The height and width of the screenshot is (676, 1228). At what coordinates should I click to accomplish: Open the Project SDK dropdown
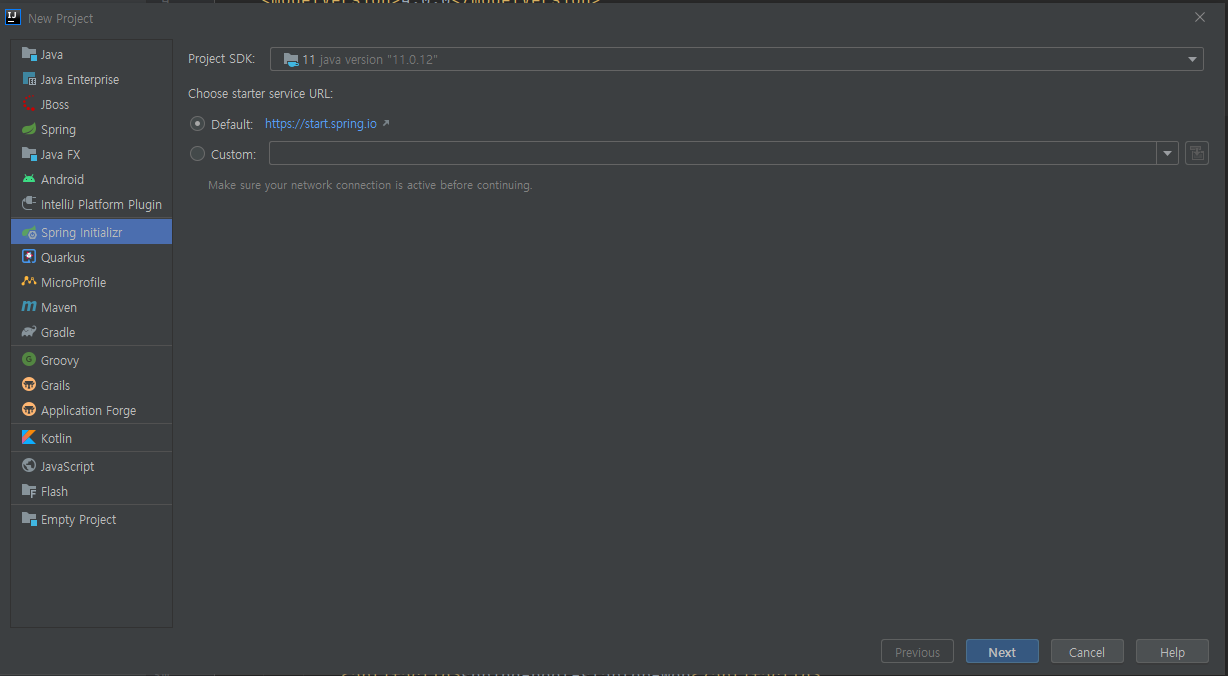click(736, 59)
